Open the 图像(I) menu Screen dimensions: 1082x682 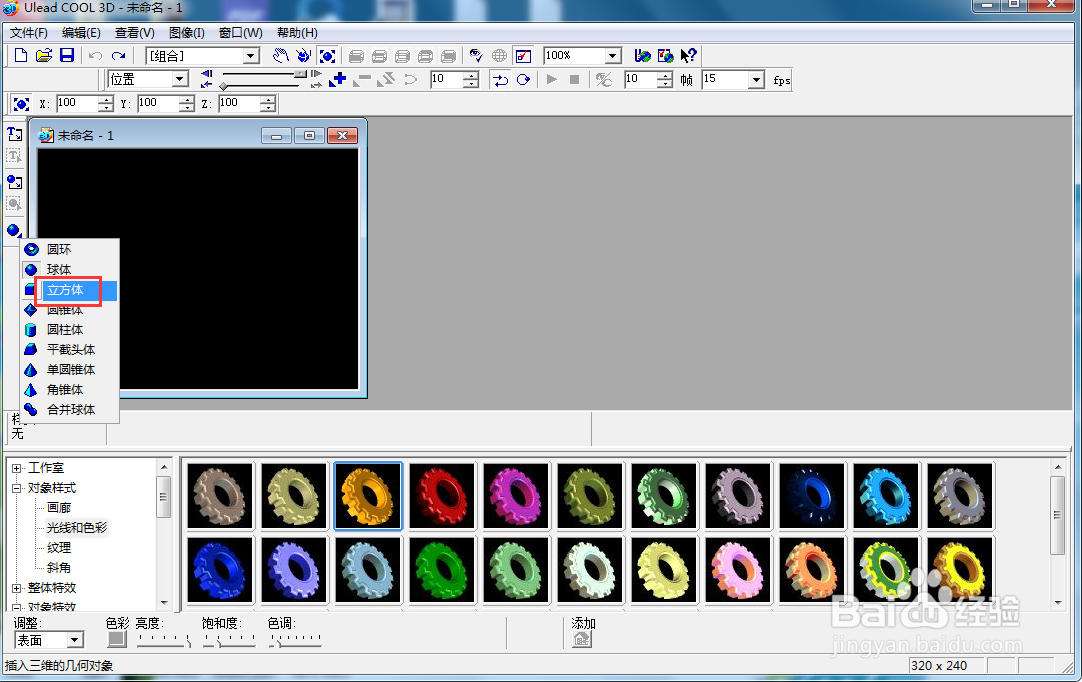click(x=186, y=33)
